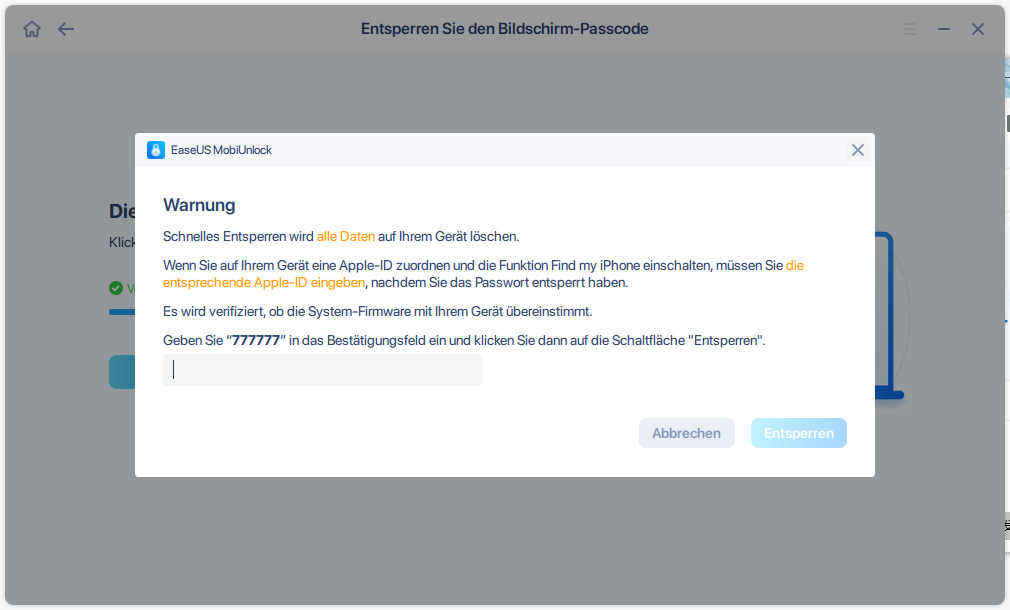Click the Entsperren button
Viewport: 1010px width, 610px height.
[799, 433]
